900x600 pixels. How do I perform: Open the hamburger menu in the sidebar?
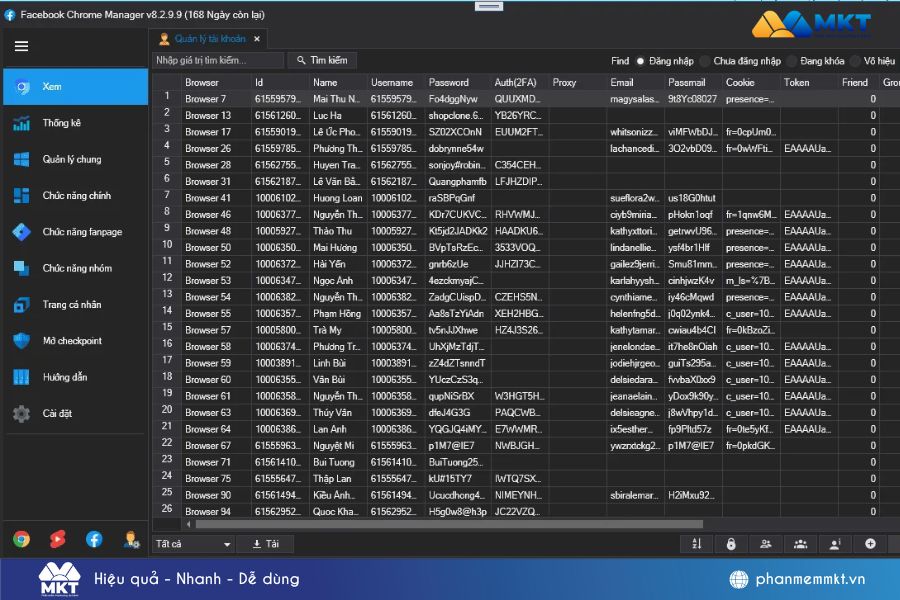click(21, 47)
